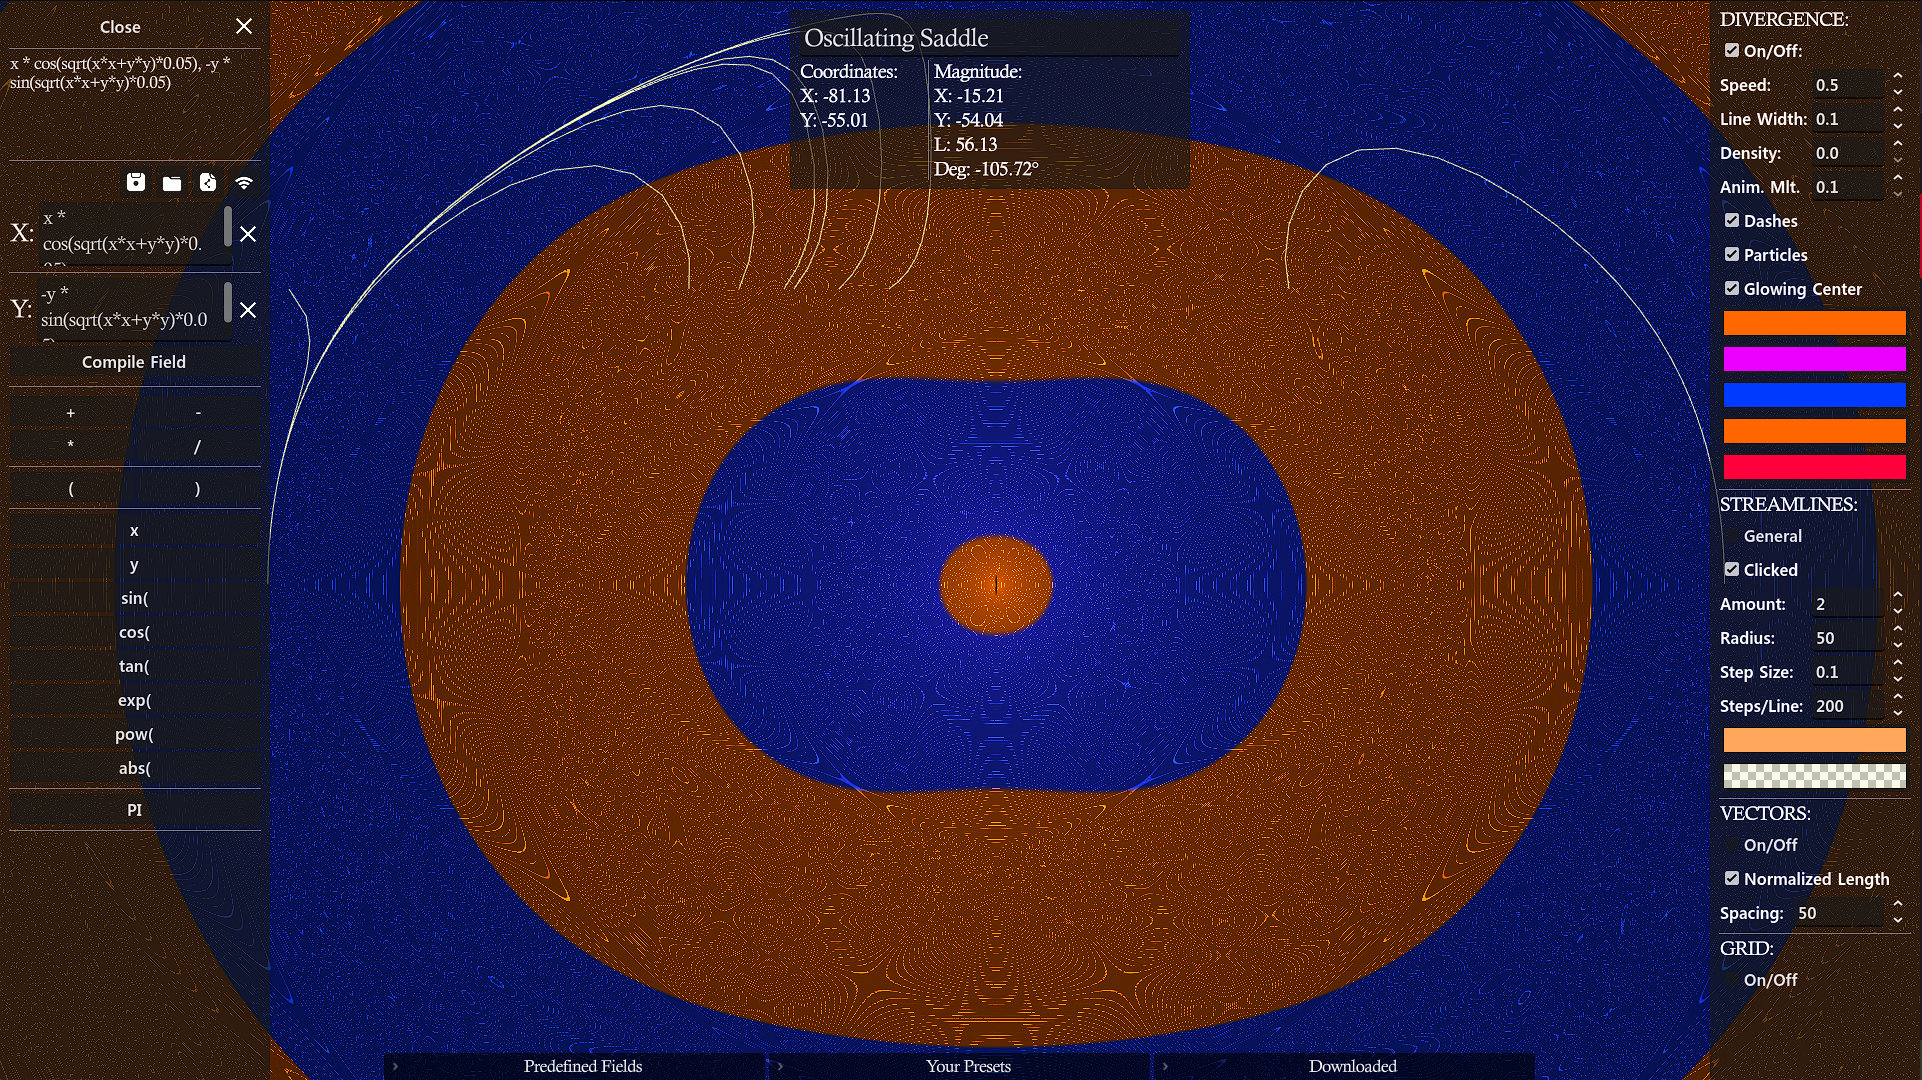The width and height of the screenshot is (1922, 1080).
Task: Increase Speed with the stepper up arrow
Action: (x=1897, y=77)
